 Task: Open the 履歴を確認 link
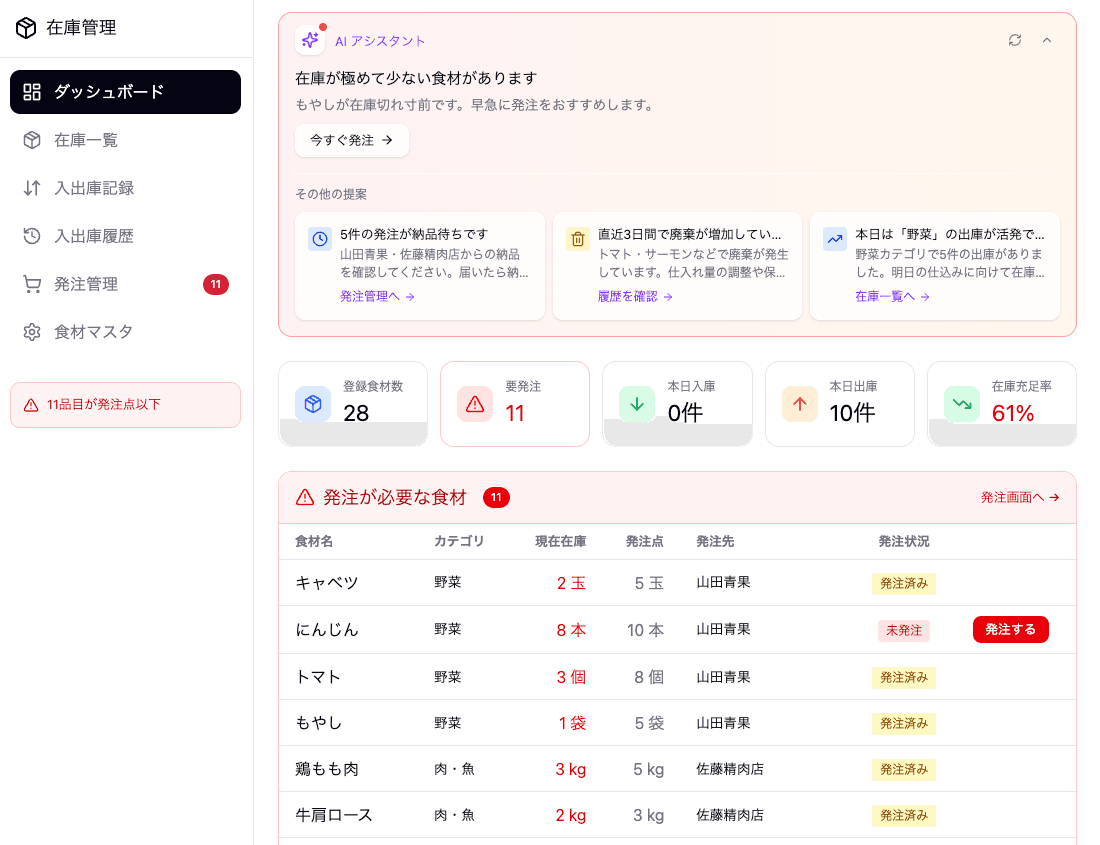click(635, 297)
